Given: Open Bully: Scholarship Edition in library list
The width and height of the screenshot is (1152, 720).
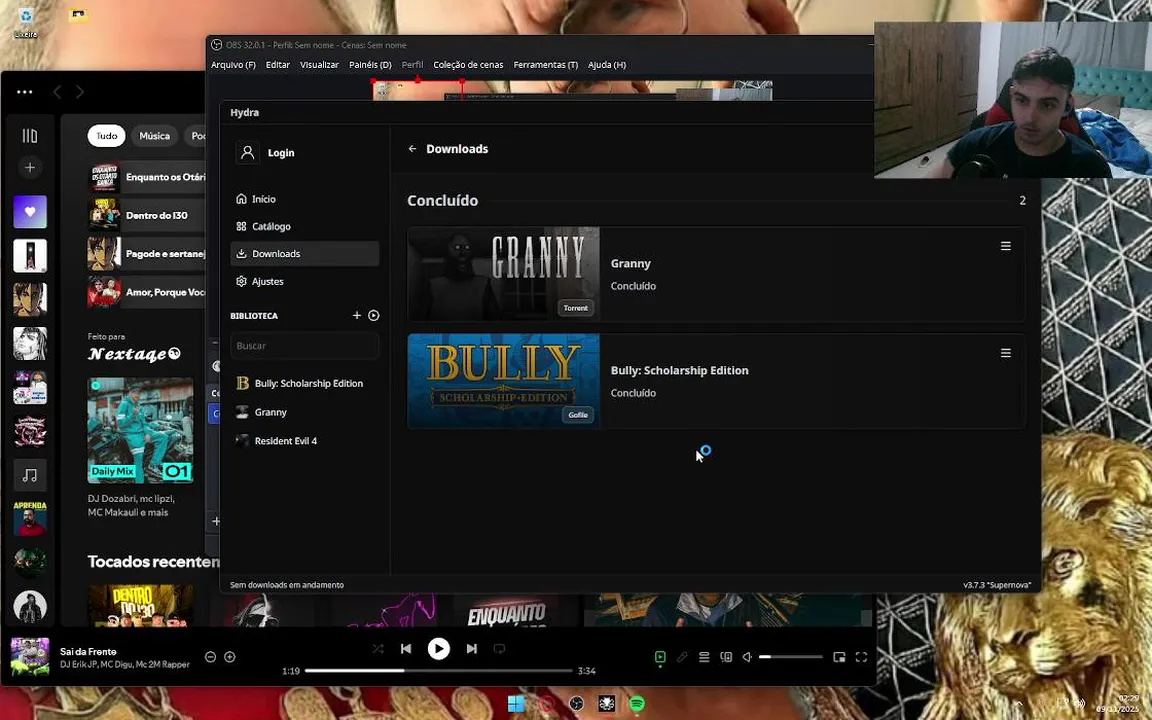Looking at the screenshot, I should point(304,384).
